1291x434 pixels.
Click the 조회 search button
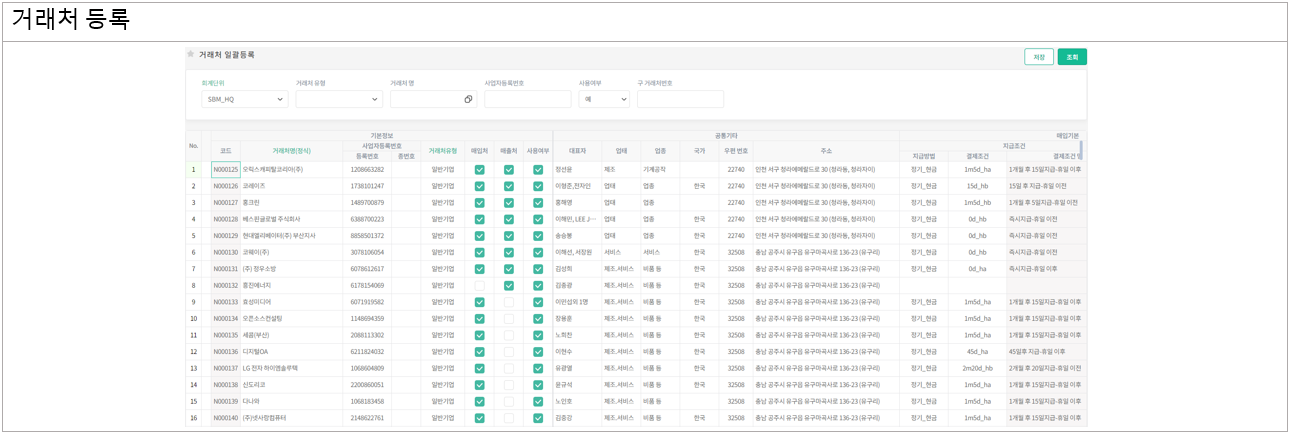(1072, 57)
